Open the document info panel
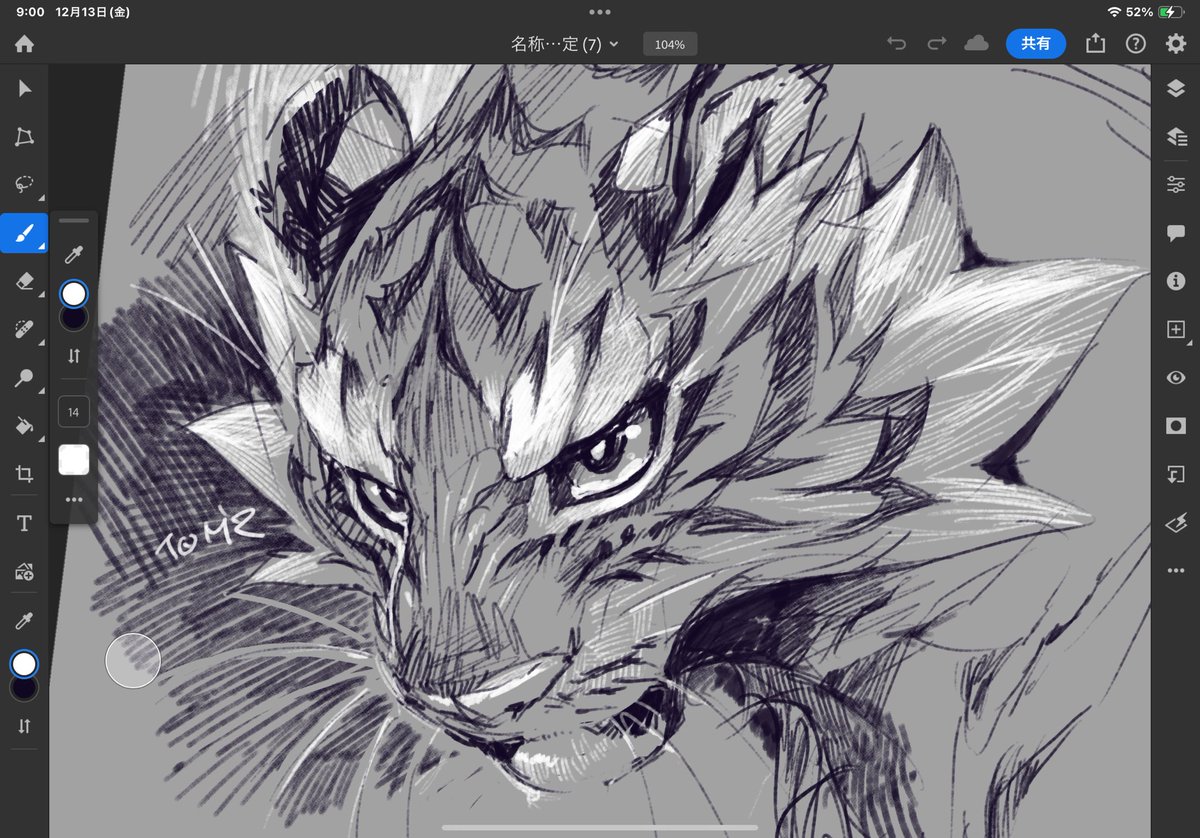Viewport: 1200px width, 838px height. click(1176, 282)
